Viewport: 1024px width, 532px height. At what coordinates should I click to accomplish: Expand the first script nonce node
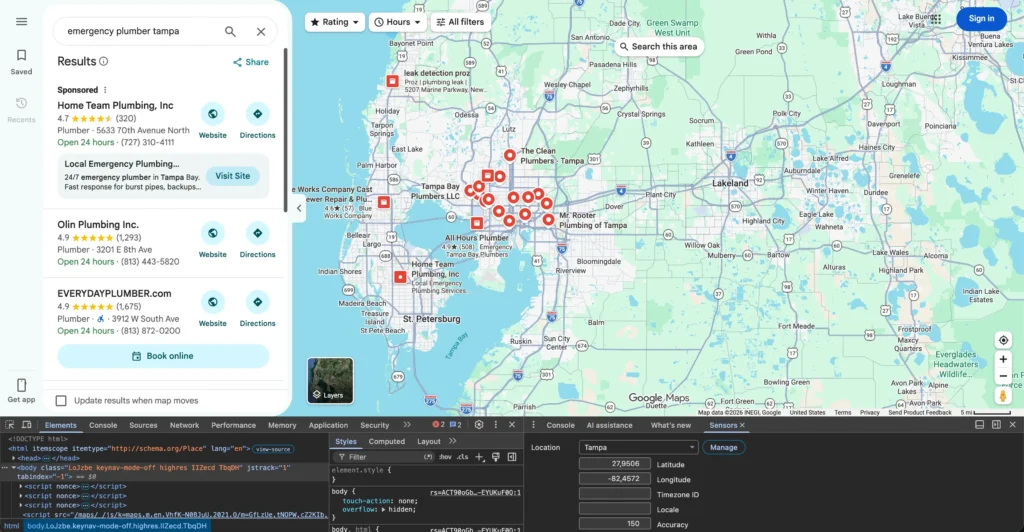pos(21,486)
